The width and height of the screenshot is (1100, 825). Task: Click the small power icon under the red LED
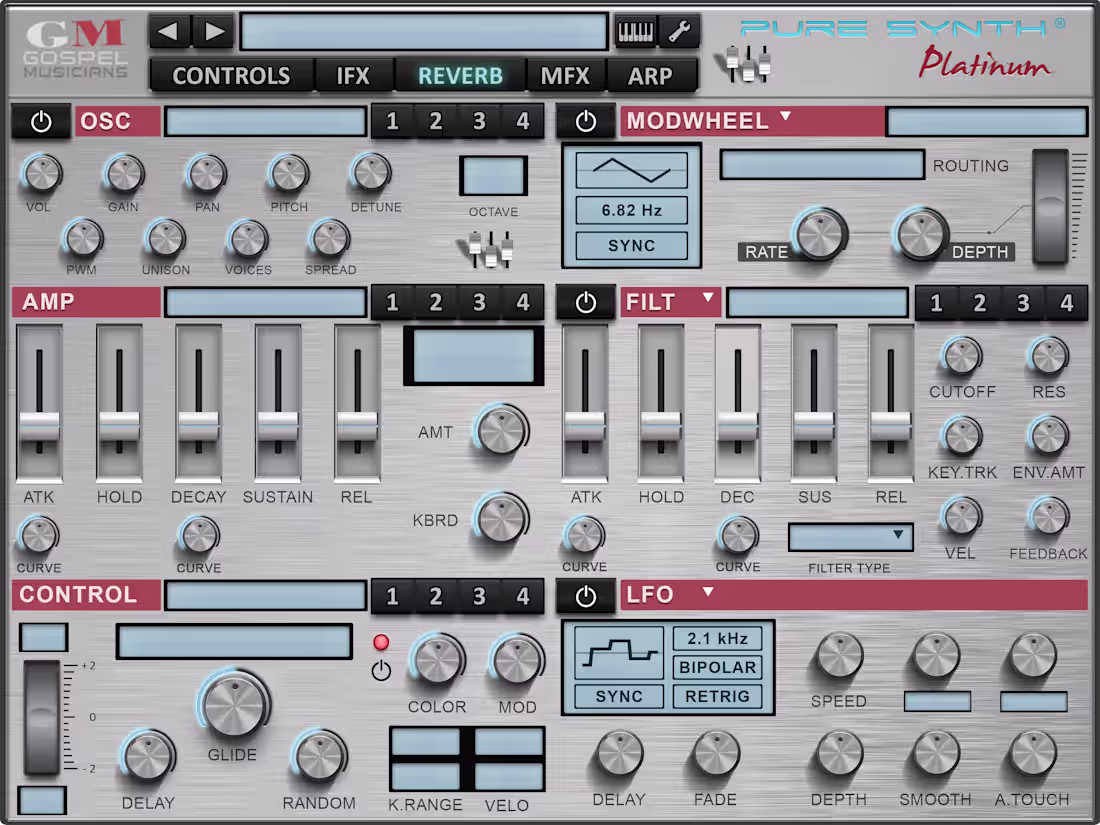380,671
